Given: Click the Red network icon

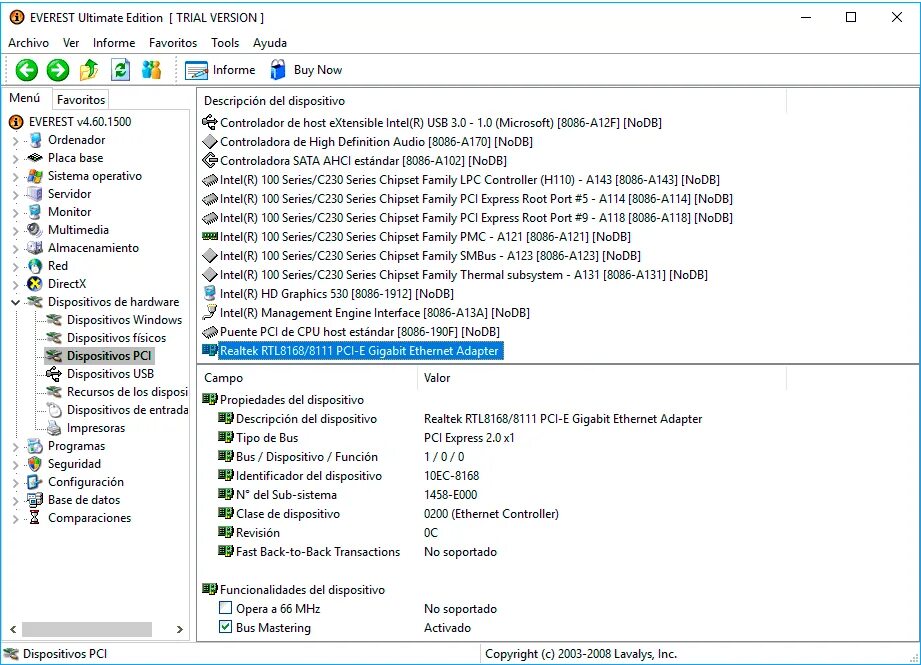Looking at the screenshot, I should pyautogui.click(x=35, y=266).
